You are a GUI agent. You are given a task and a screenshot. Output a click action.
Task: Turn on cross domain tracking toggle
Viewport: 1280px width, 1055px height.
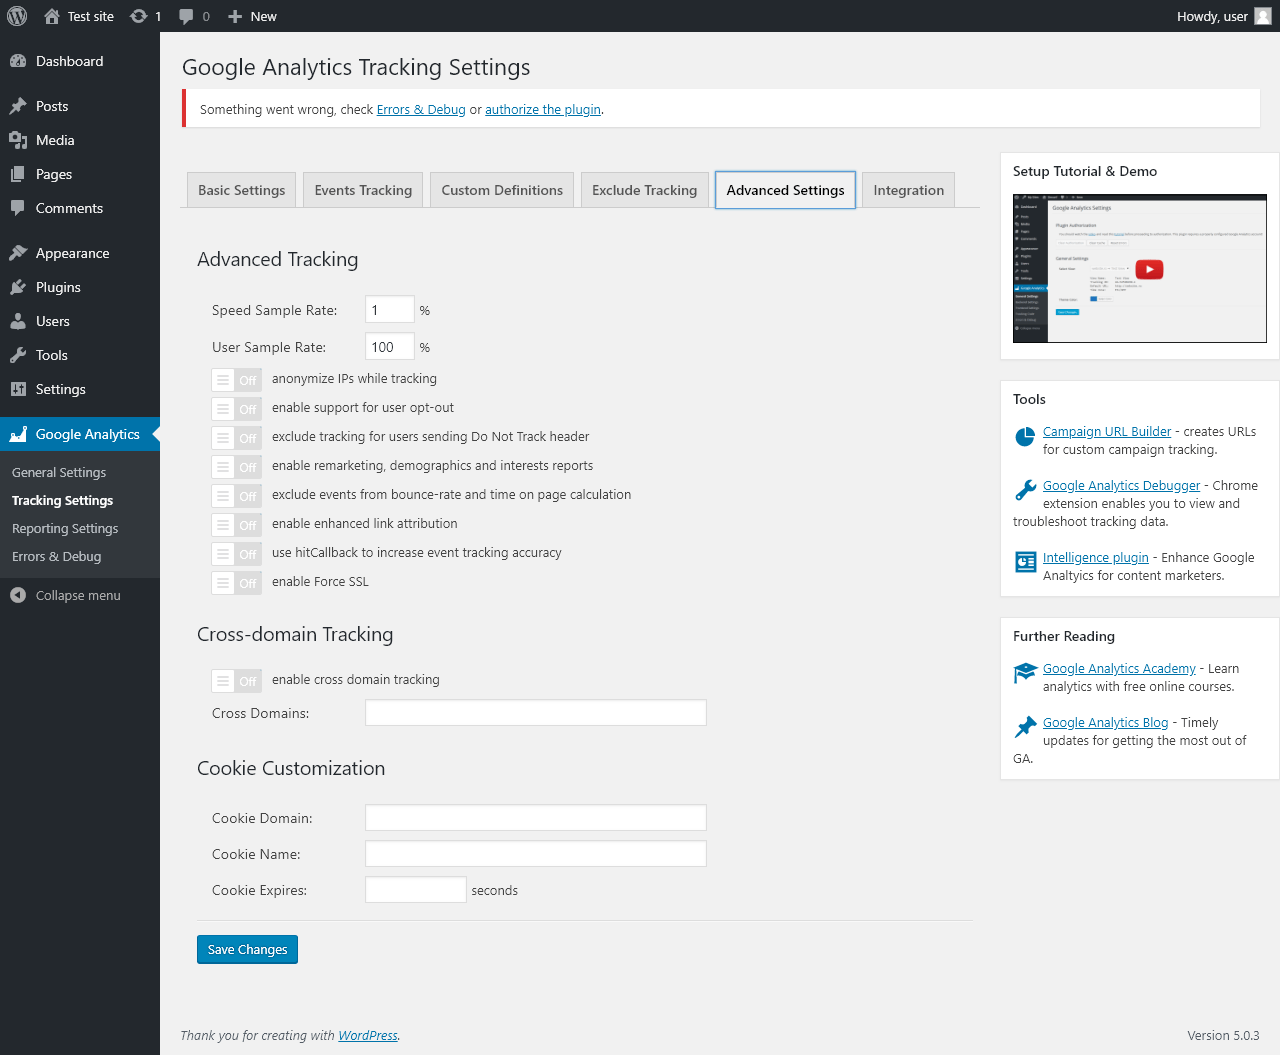click(x=236, y=681)
